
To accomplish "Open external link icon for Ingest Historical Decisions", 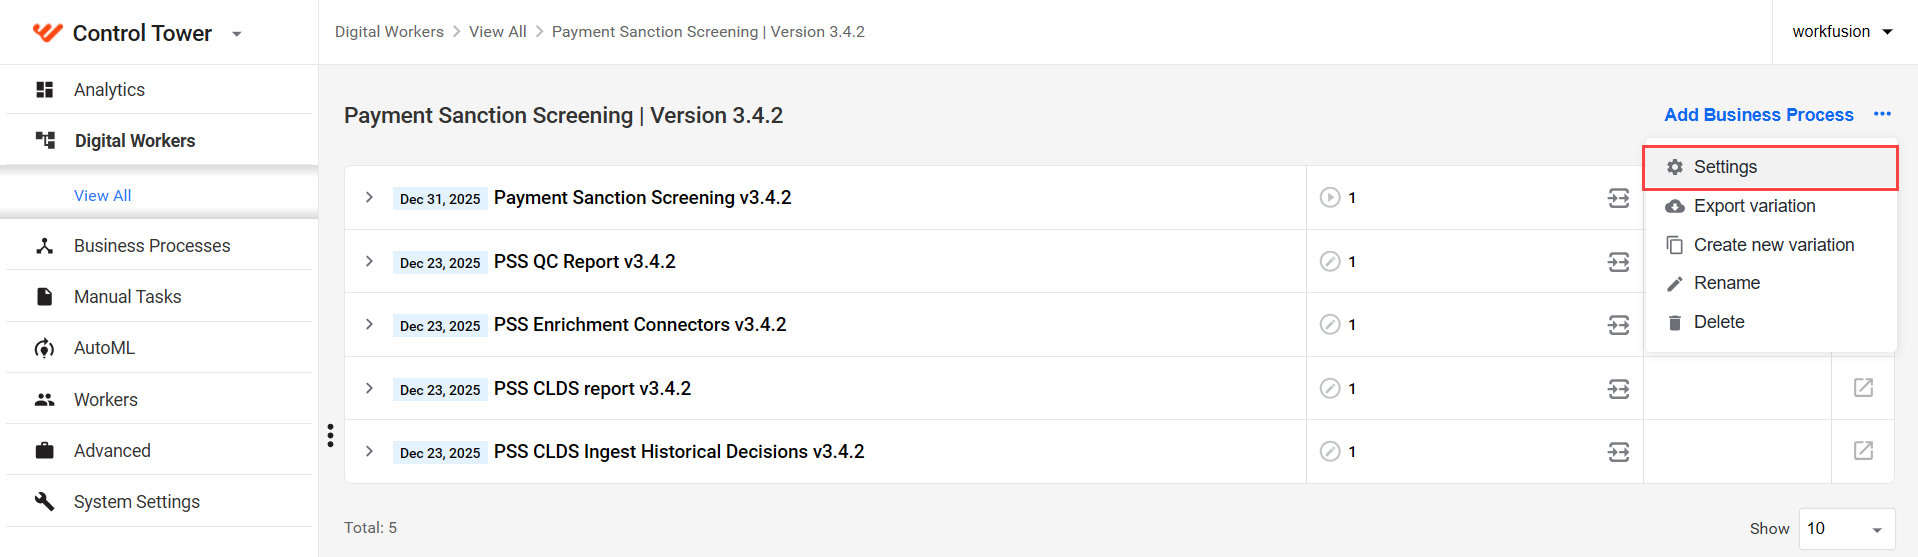I will (1863, 451).
